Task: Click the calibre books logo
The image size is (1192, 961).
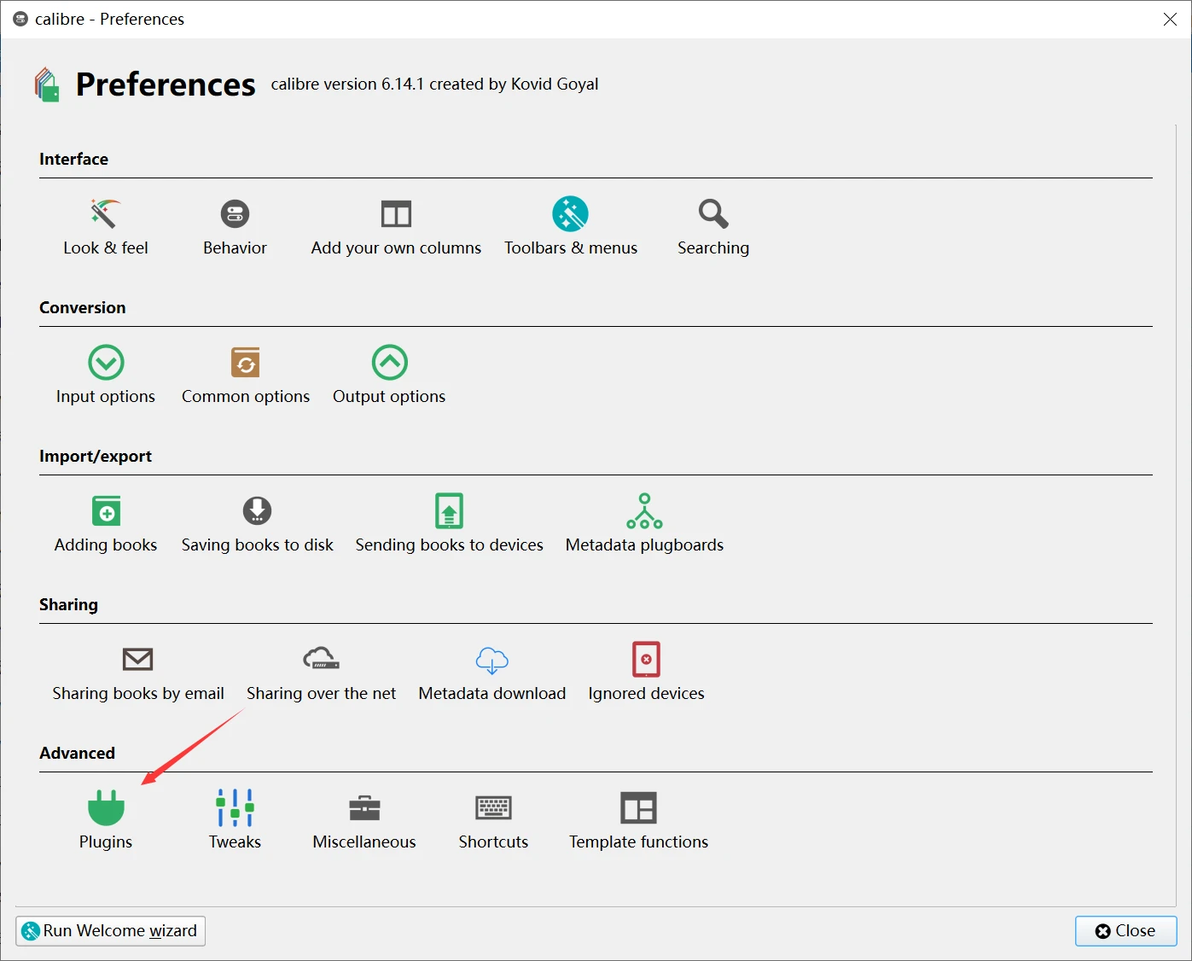Action: tap(47, 84)
